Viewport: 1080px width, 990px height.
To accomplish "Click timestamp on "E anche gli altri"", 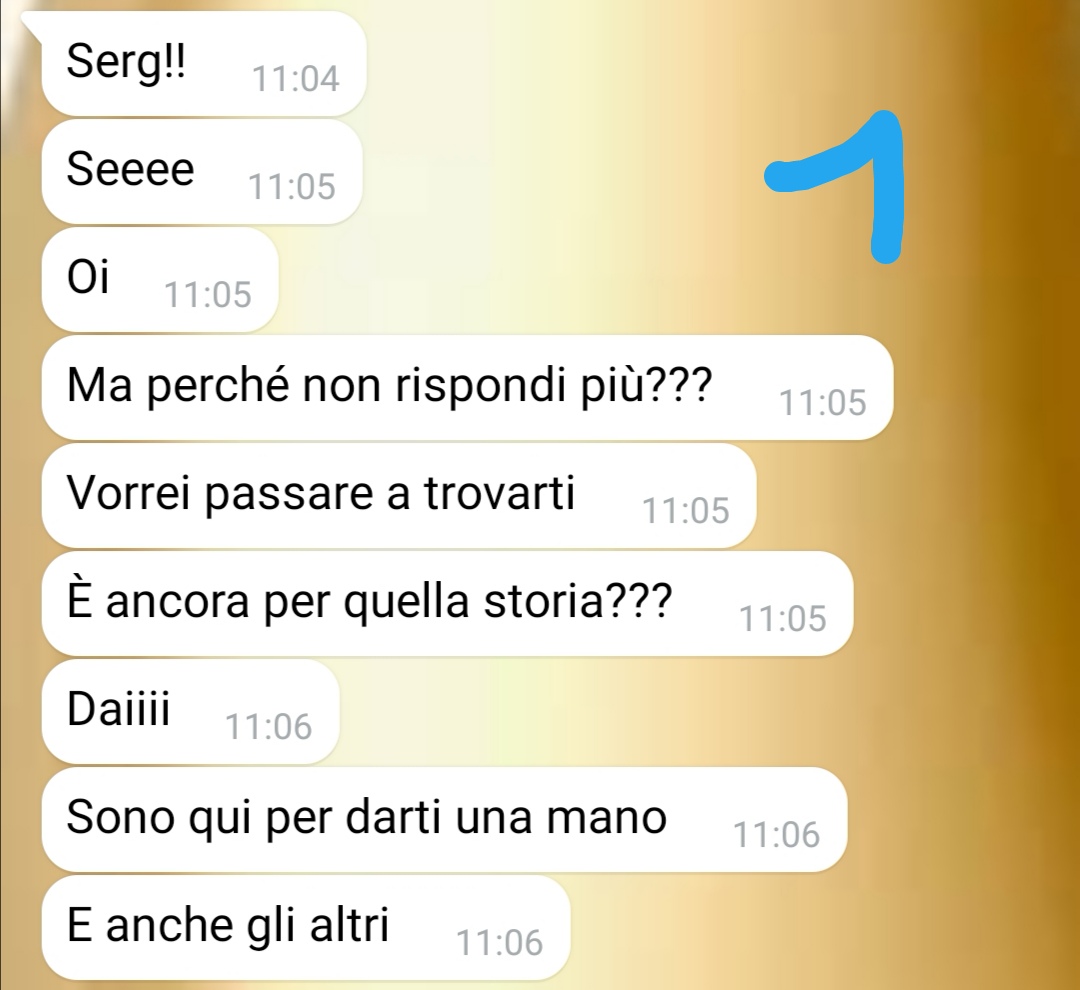I will pyautogui.click(x=499, y=942).
